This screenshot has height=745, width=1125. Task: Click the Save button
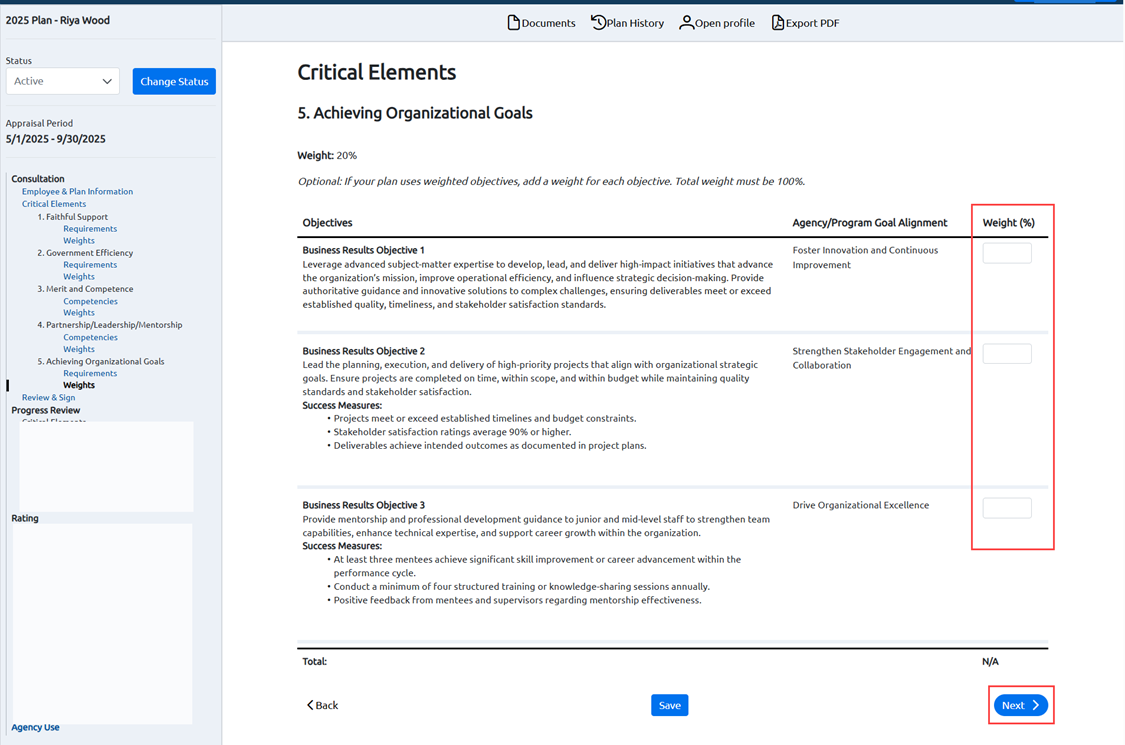(x=669, y=706)
